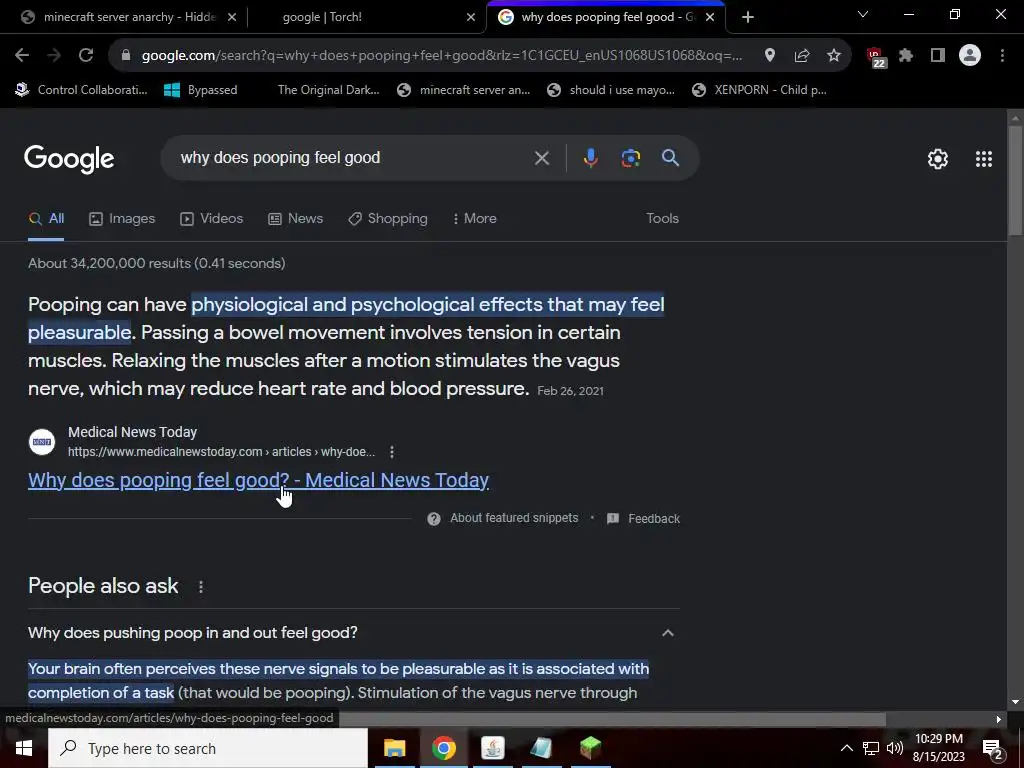
Task: Click the help icon for featured snippets
Action: pos(434,519)
